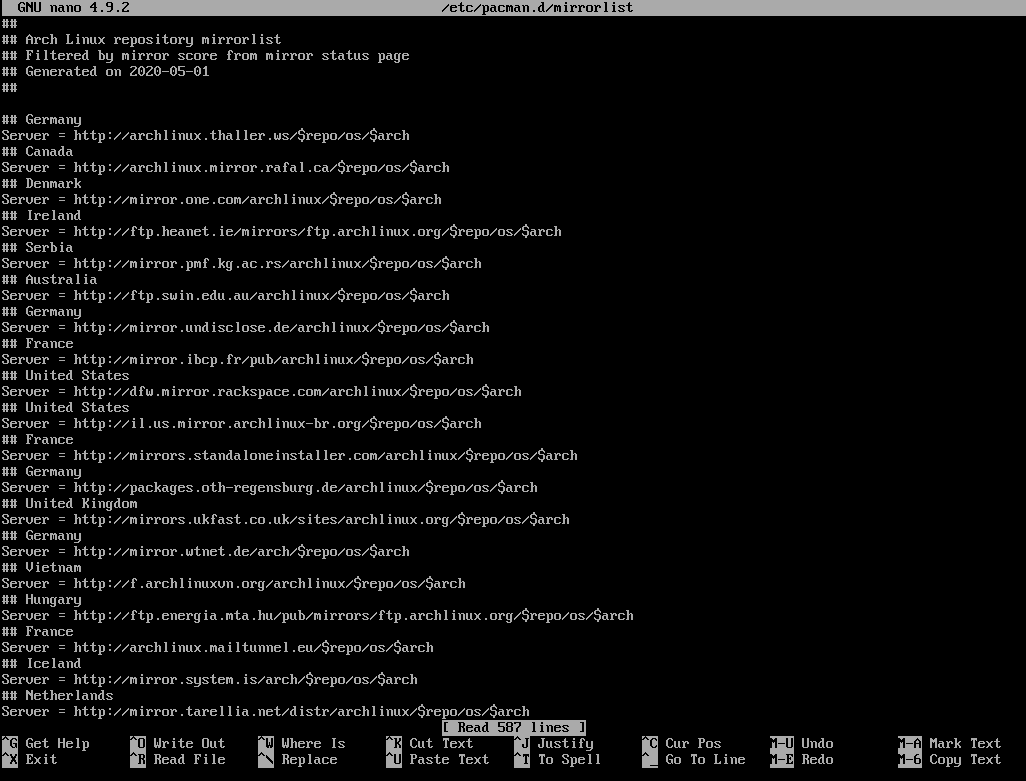Place cursor on archlinux.thaller.ws server line
This screenshot has height=781, width=1026.
[x=205, y=135]
